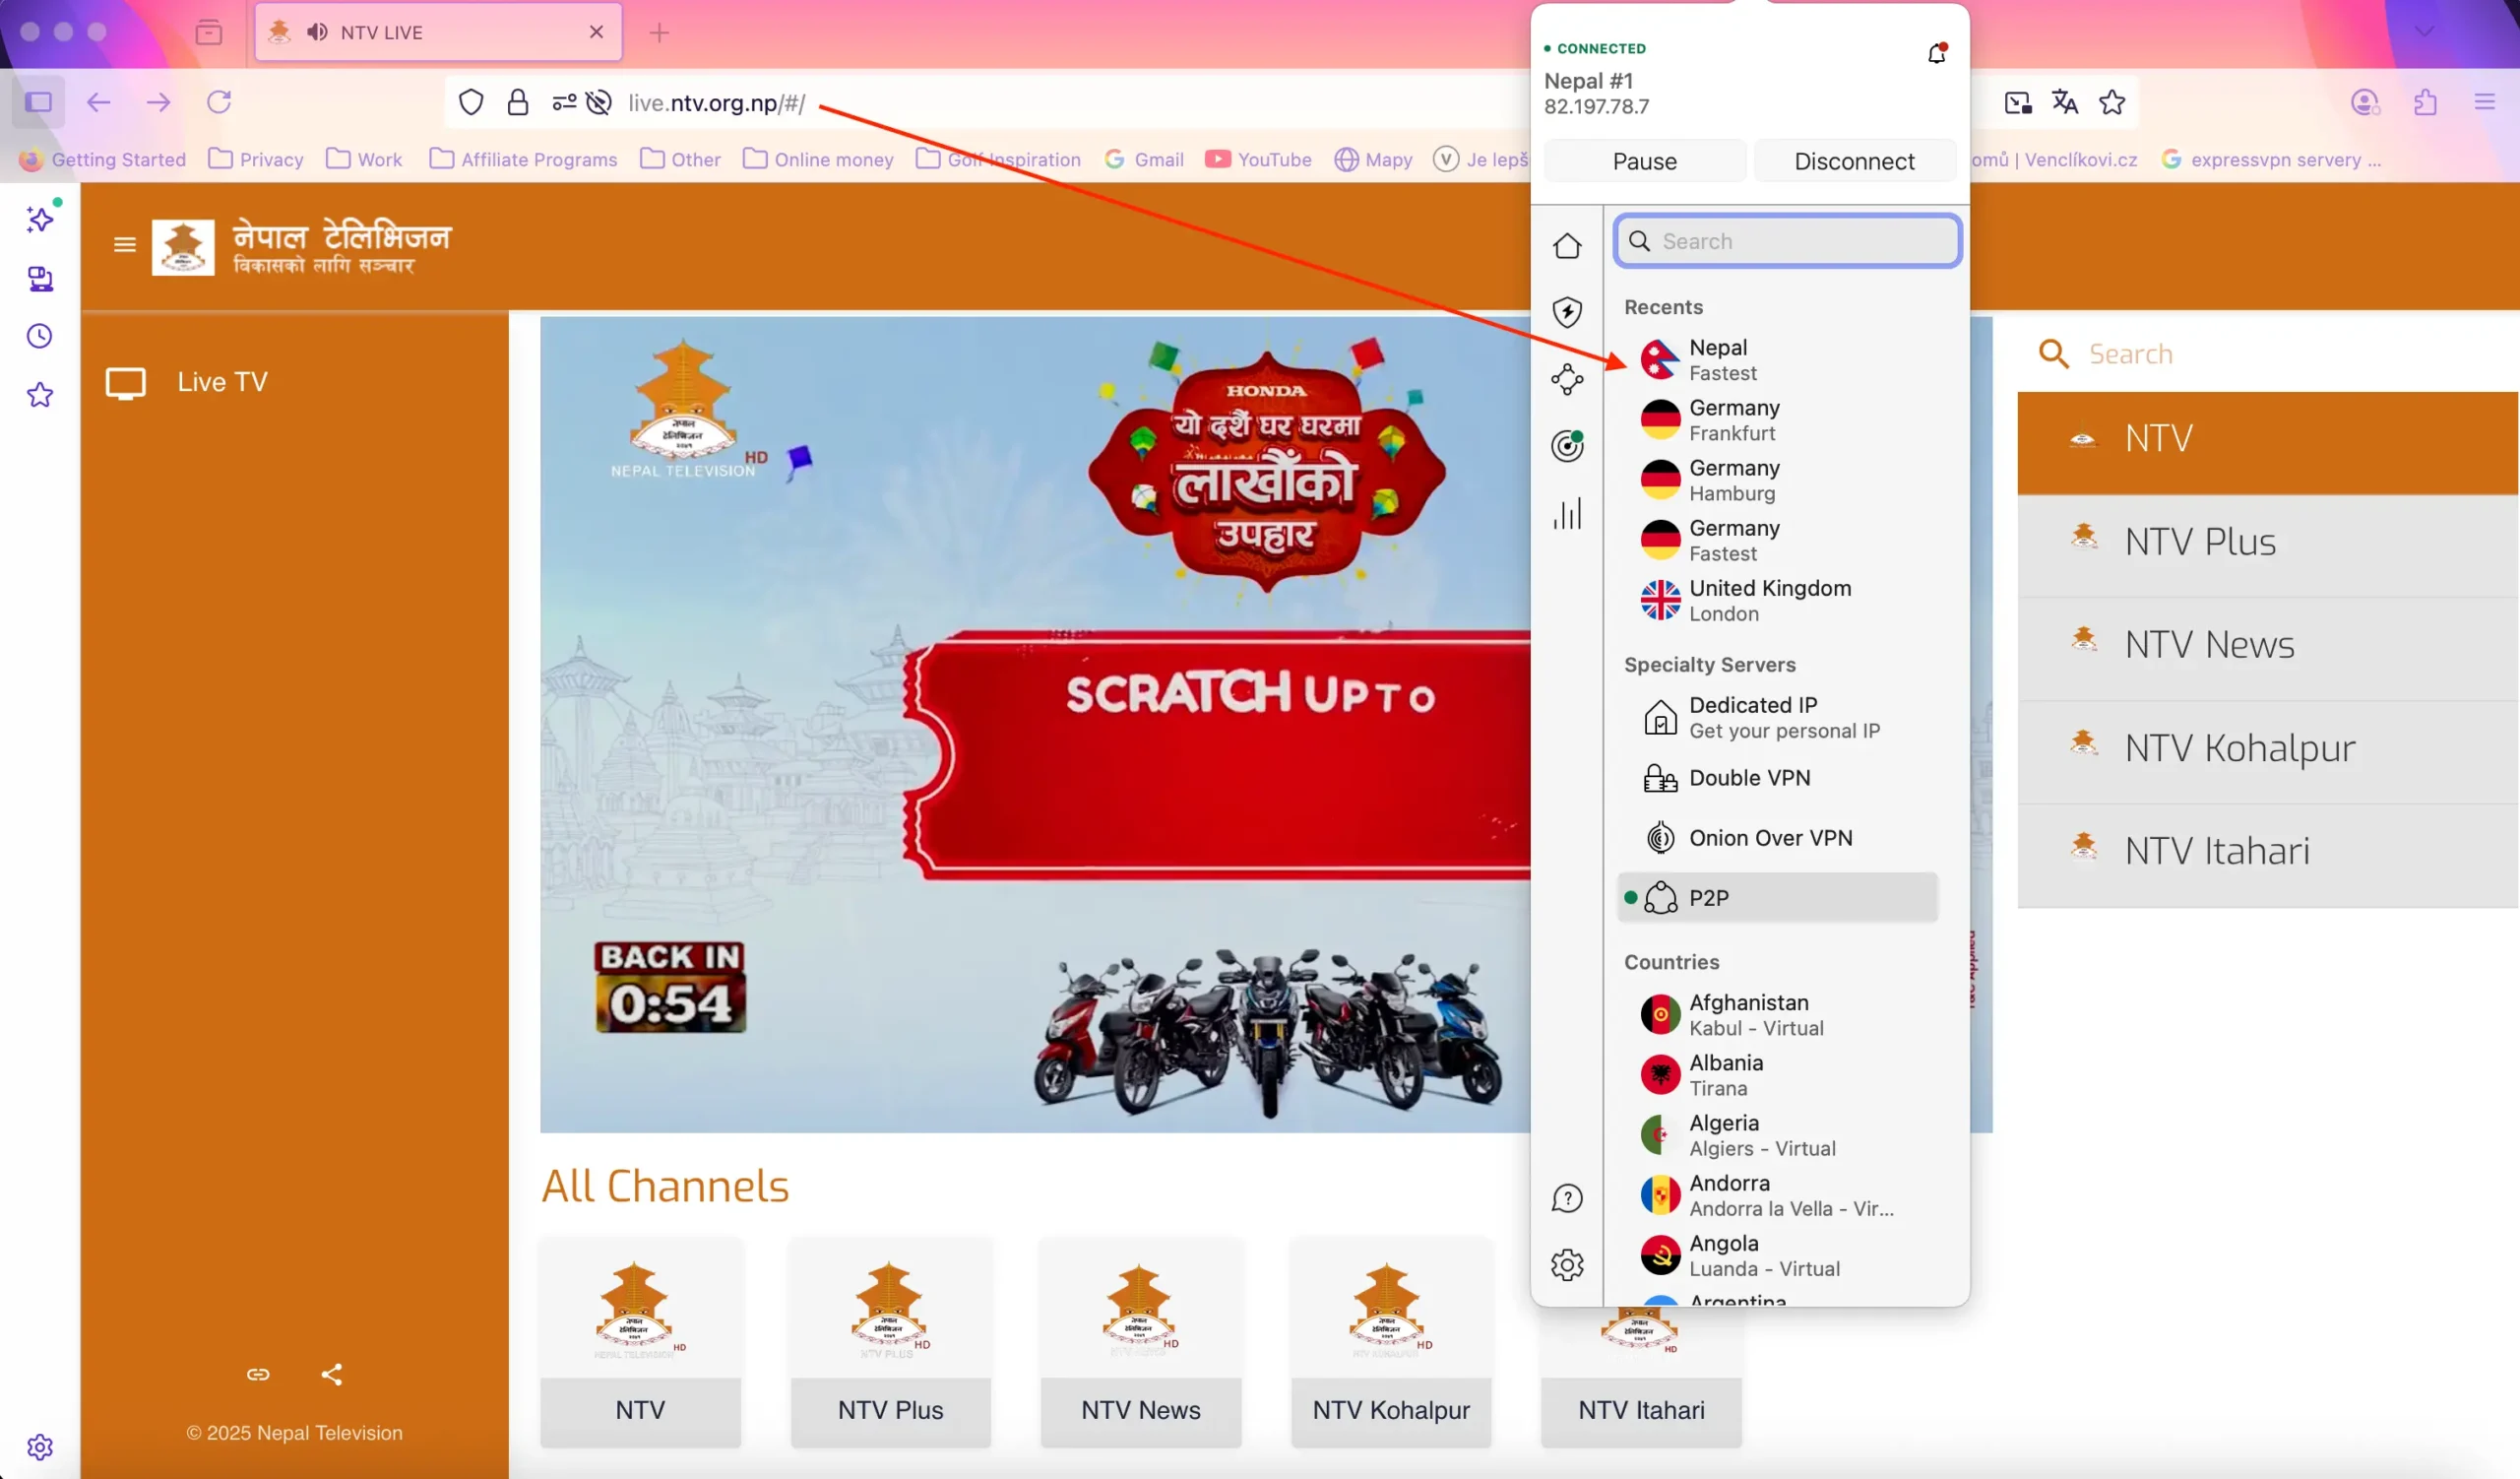Select Dedicated IP specialty server

(x=1777, y=718)
